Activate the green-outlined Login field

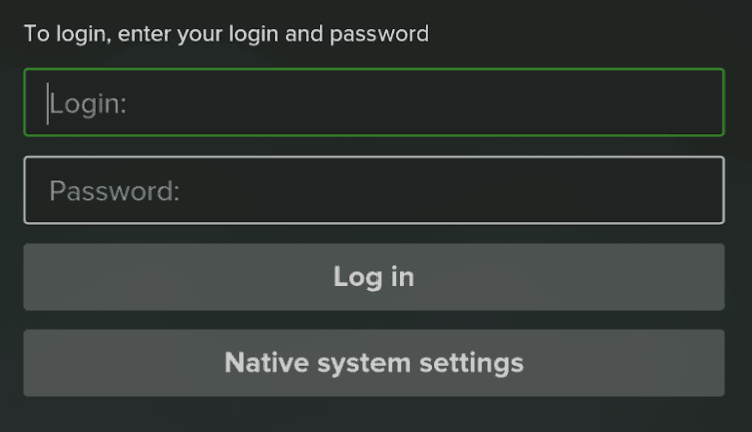tap(374, 102)
